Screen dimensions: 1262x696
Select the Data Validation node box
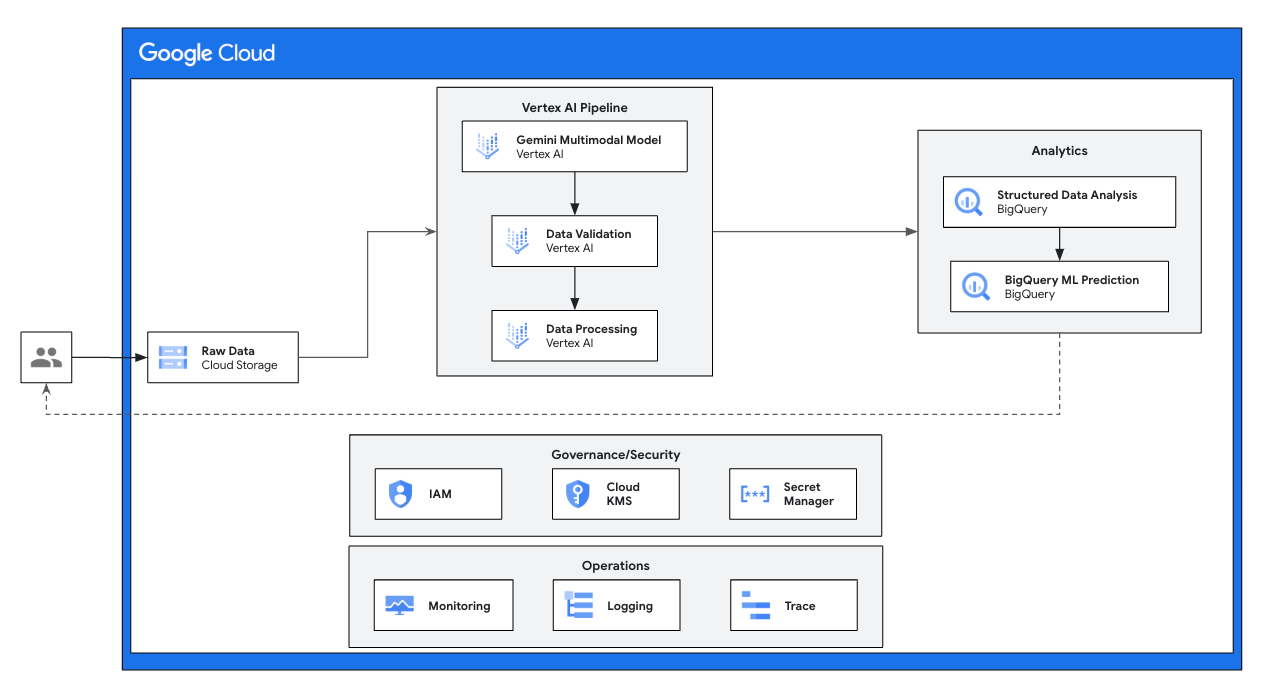[x=574, y=241]
